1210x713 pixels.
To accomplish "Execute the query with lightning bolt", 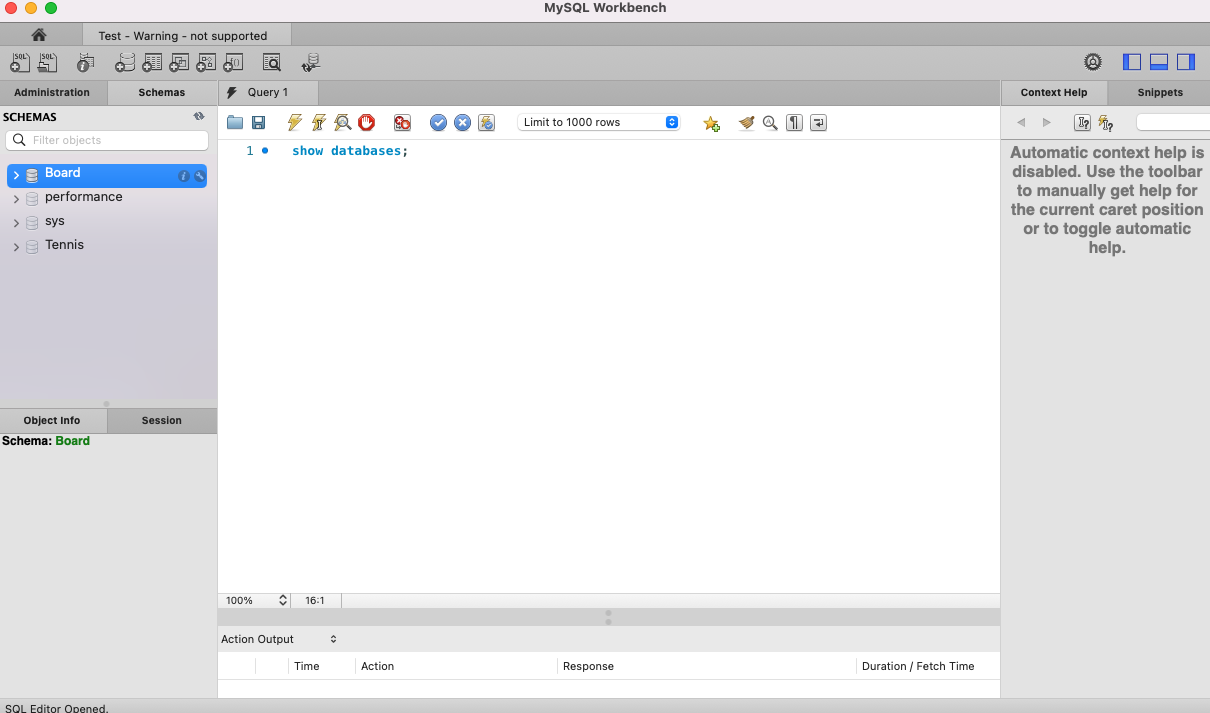I will coord(294,123).
